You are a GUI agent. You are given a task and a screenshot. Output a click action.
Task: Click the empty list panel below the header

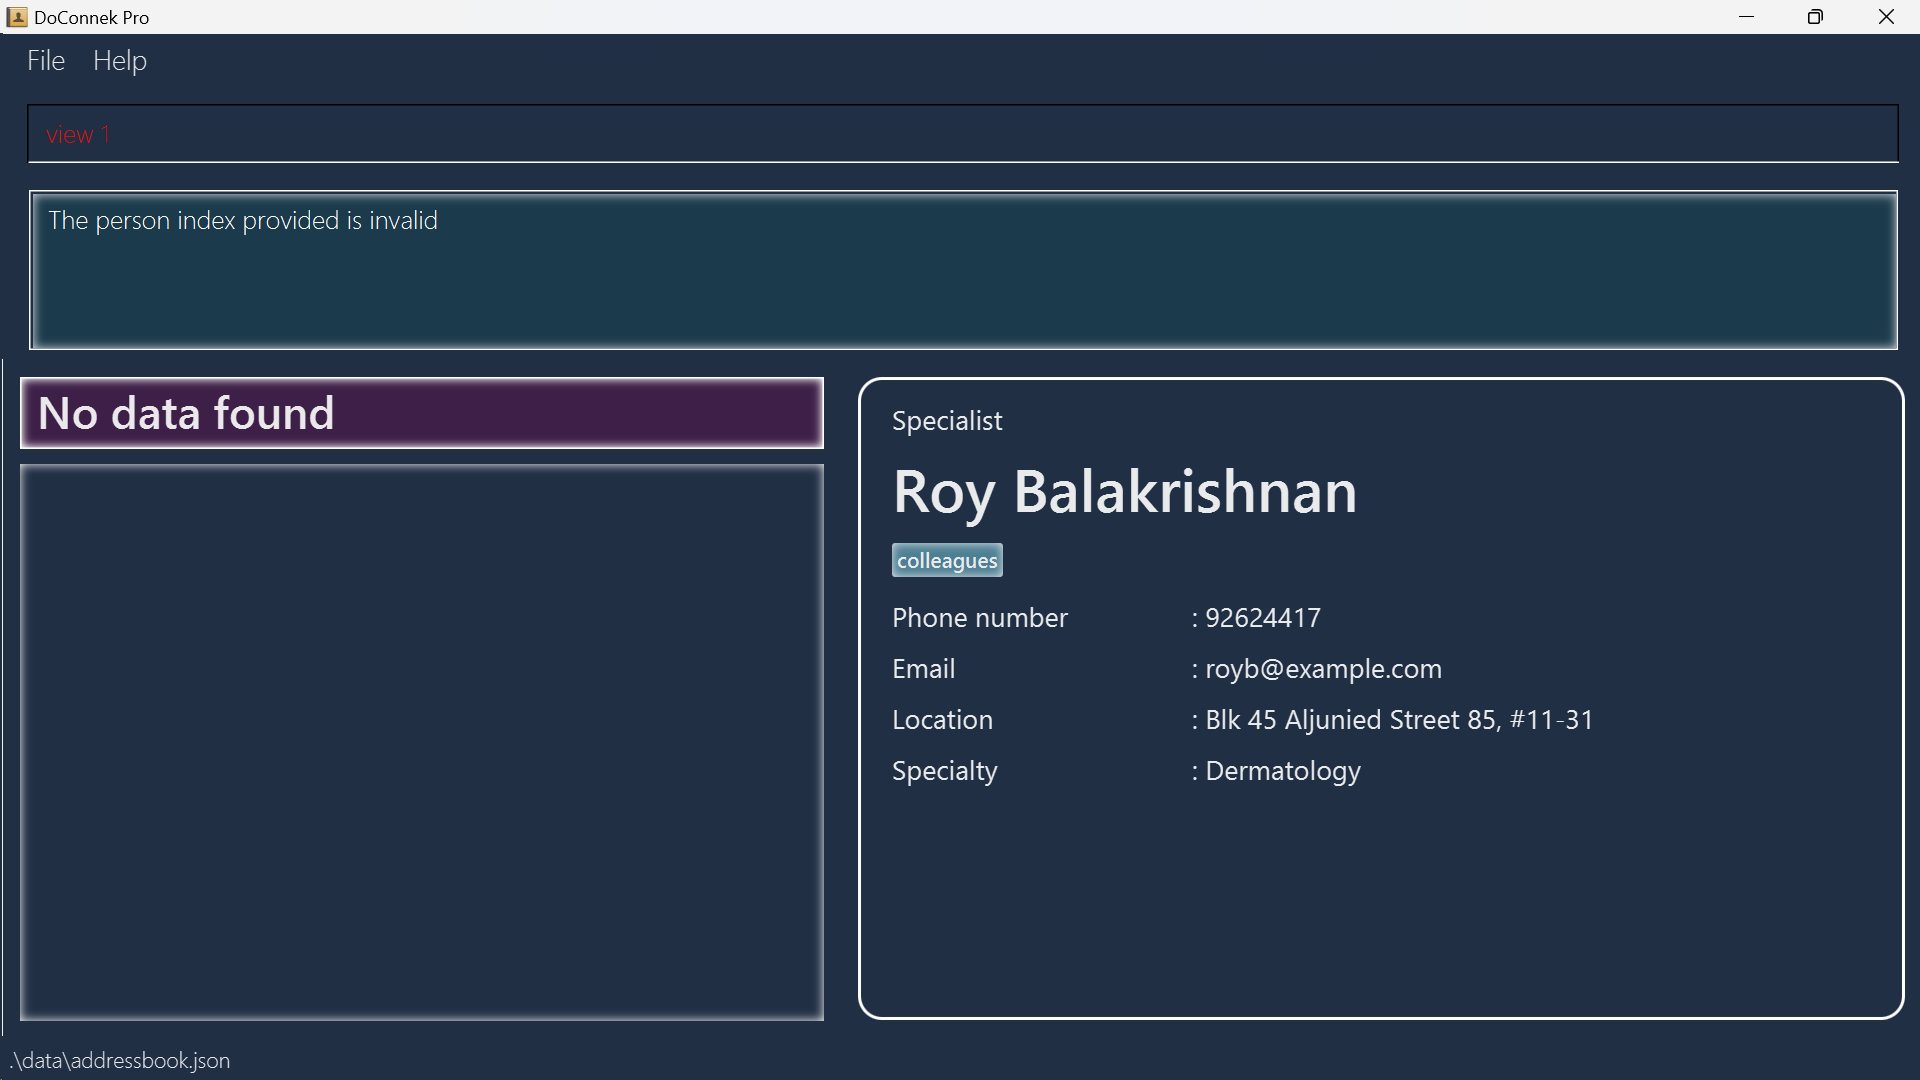[421, 742]
